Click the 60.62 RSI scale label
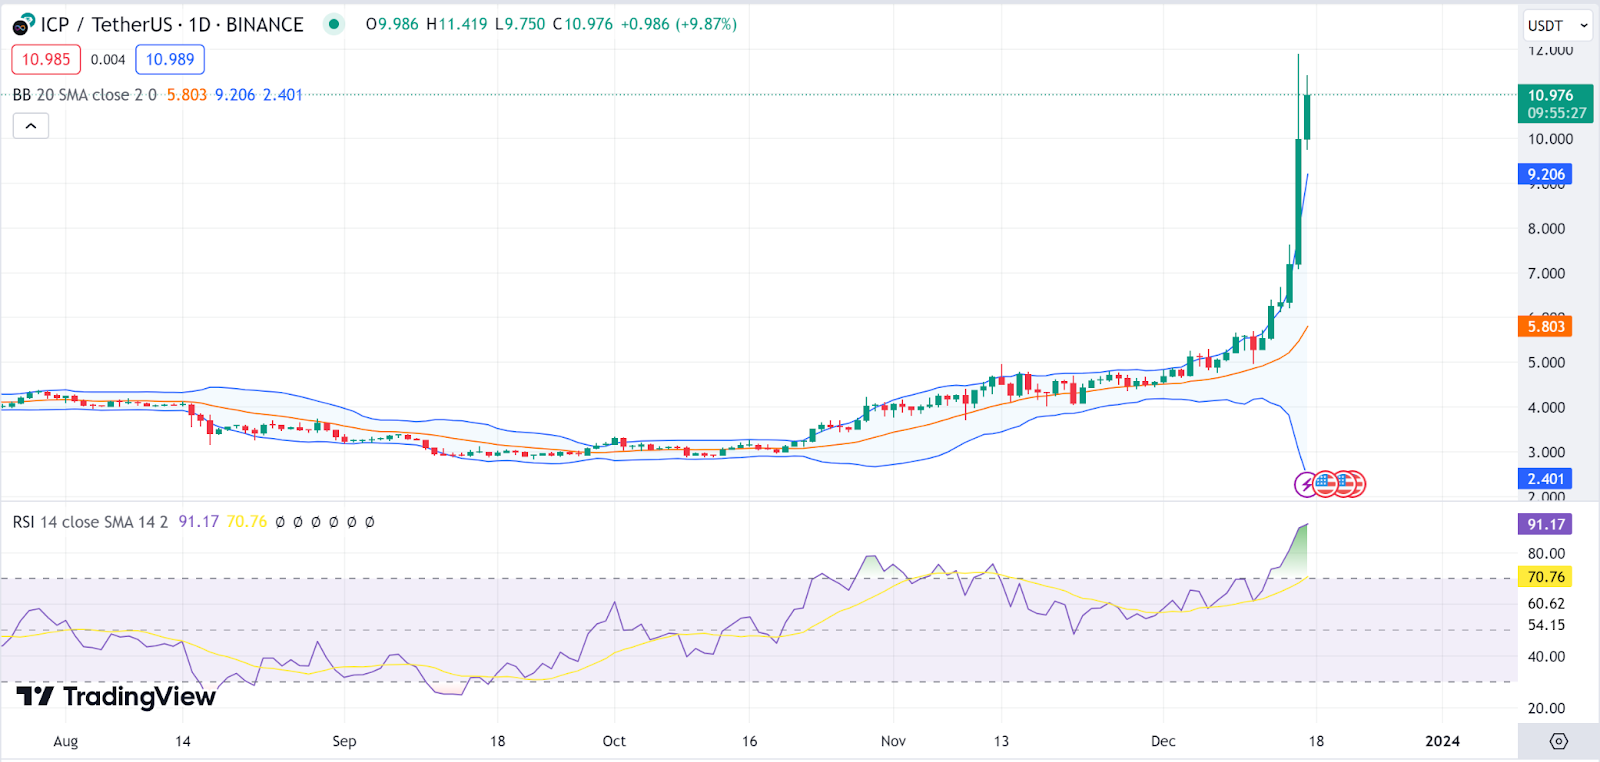 pyautogui.click(x=1546, y=604)
